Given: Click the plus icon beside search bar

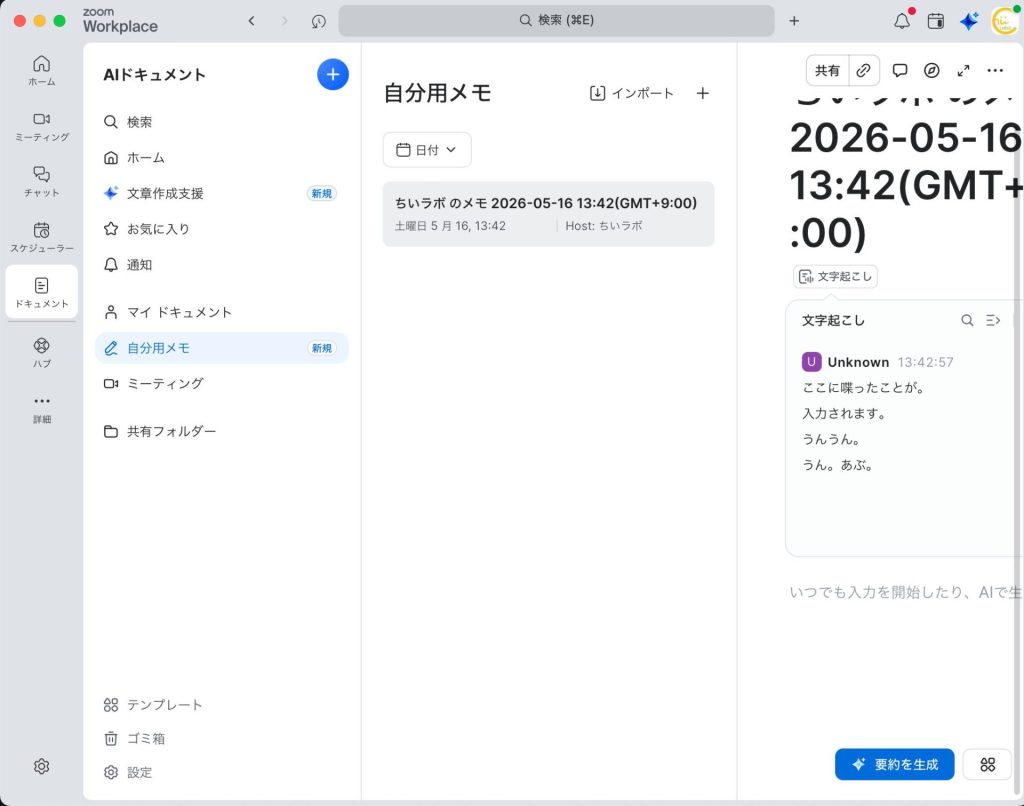Looking at the screenshot, I should (794, 21).
